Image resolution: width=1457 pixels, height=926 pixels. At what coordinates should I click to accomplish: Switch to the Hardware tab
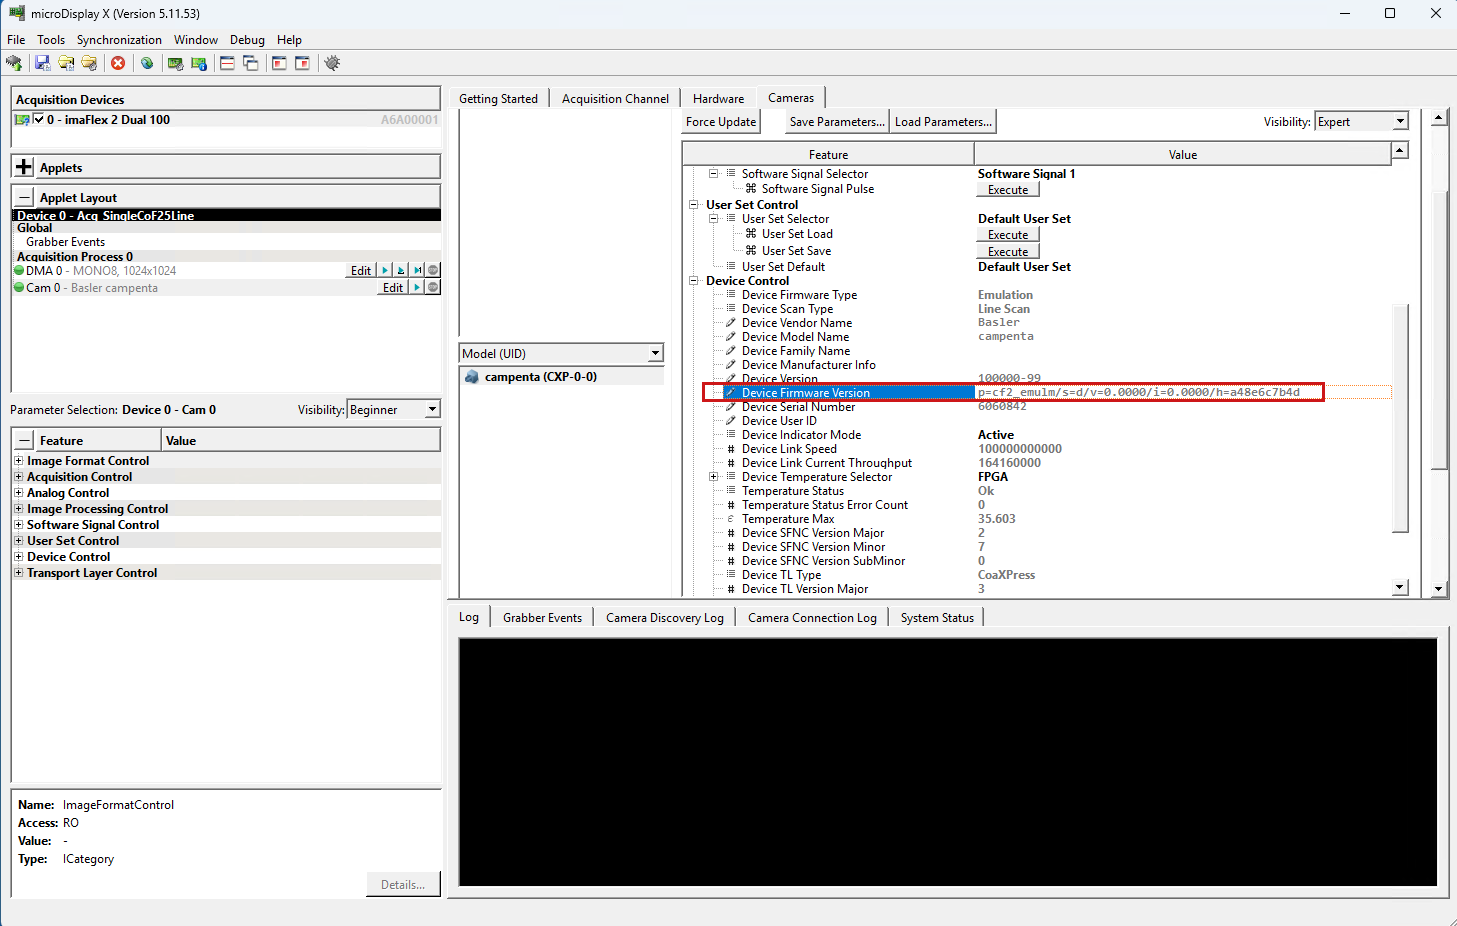point(718,98)
